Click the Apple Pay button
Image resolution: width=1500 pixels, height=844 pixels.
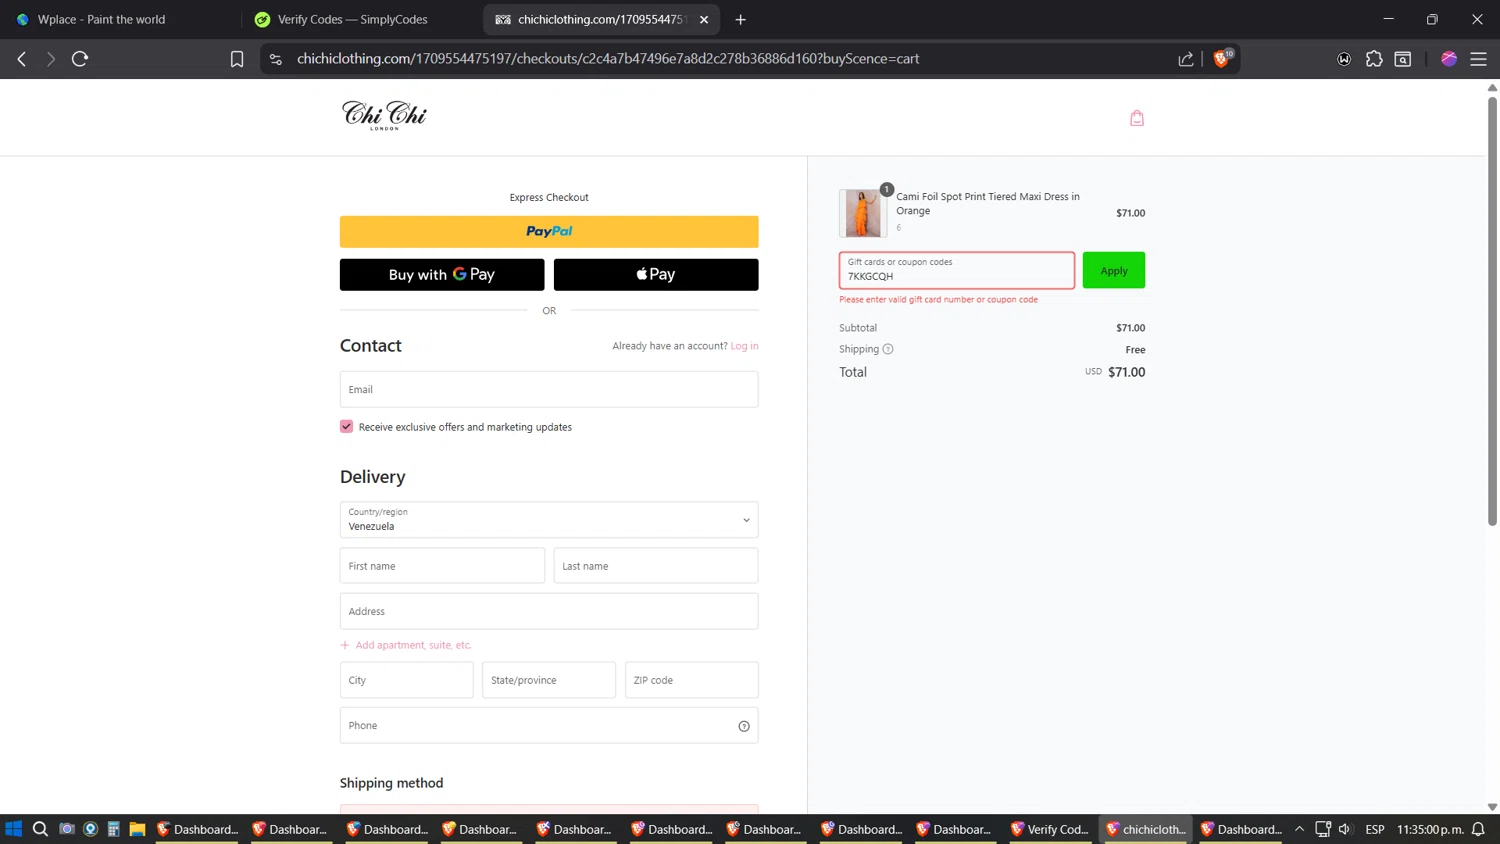coord(656,274)
